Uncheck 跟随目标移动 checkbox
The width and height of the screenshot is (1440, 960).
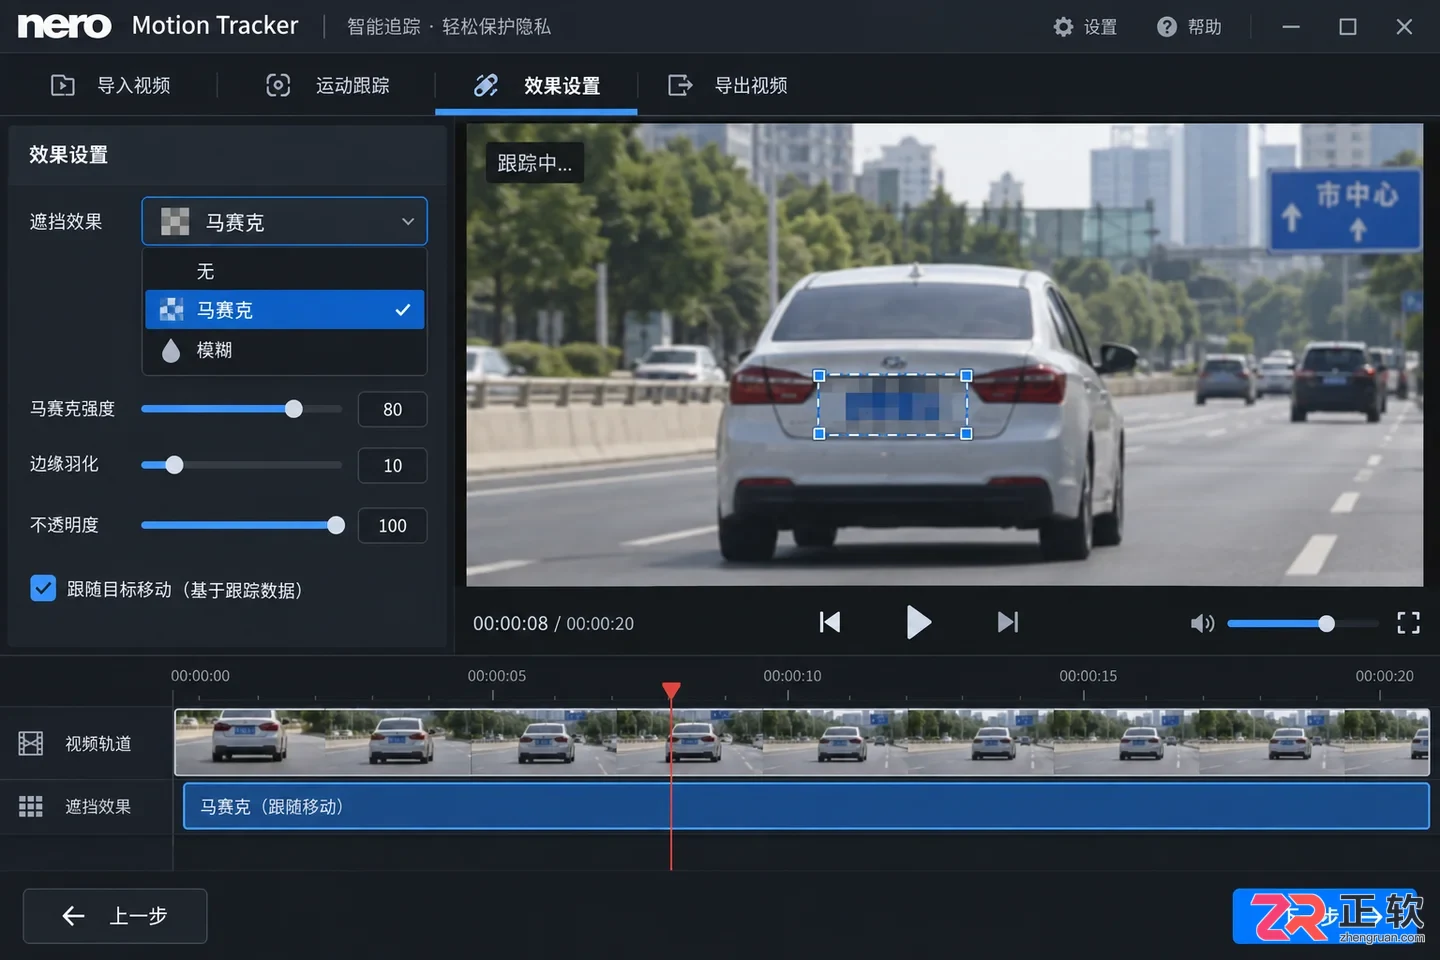point(43,588)
